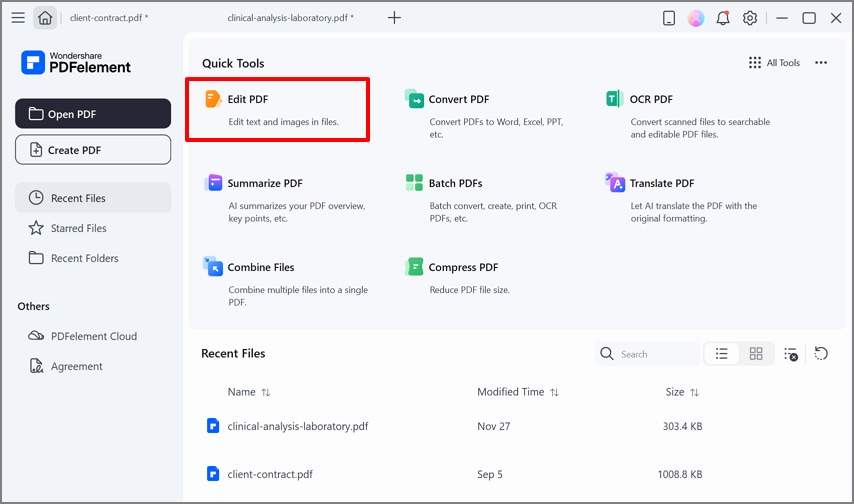Click the Agreement document icon
Viewport: 854px width, 504px height.
pos(36,366)
